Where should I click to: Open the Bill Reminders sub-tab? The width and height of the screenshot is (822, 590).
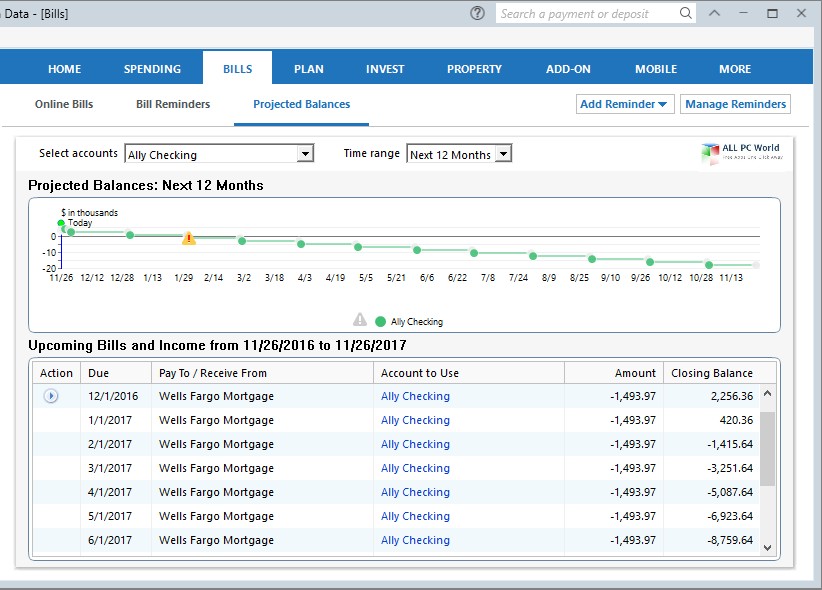173,104
